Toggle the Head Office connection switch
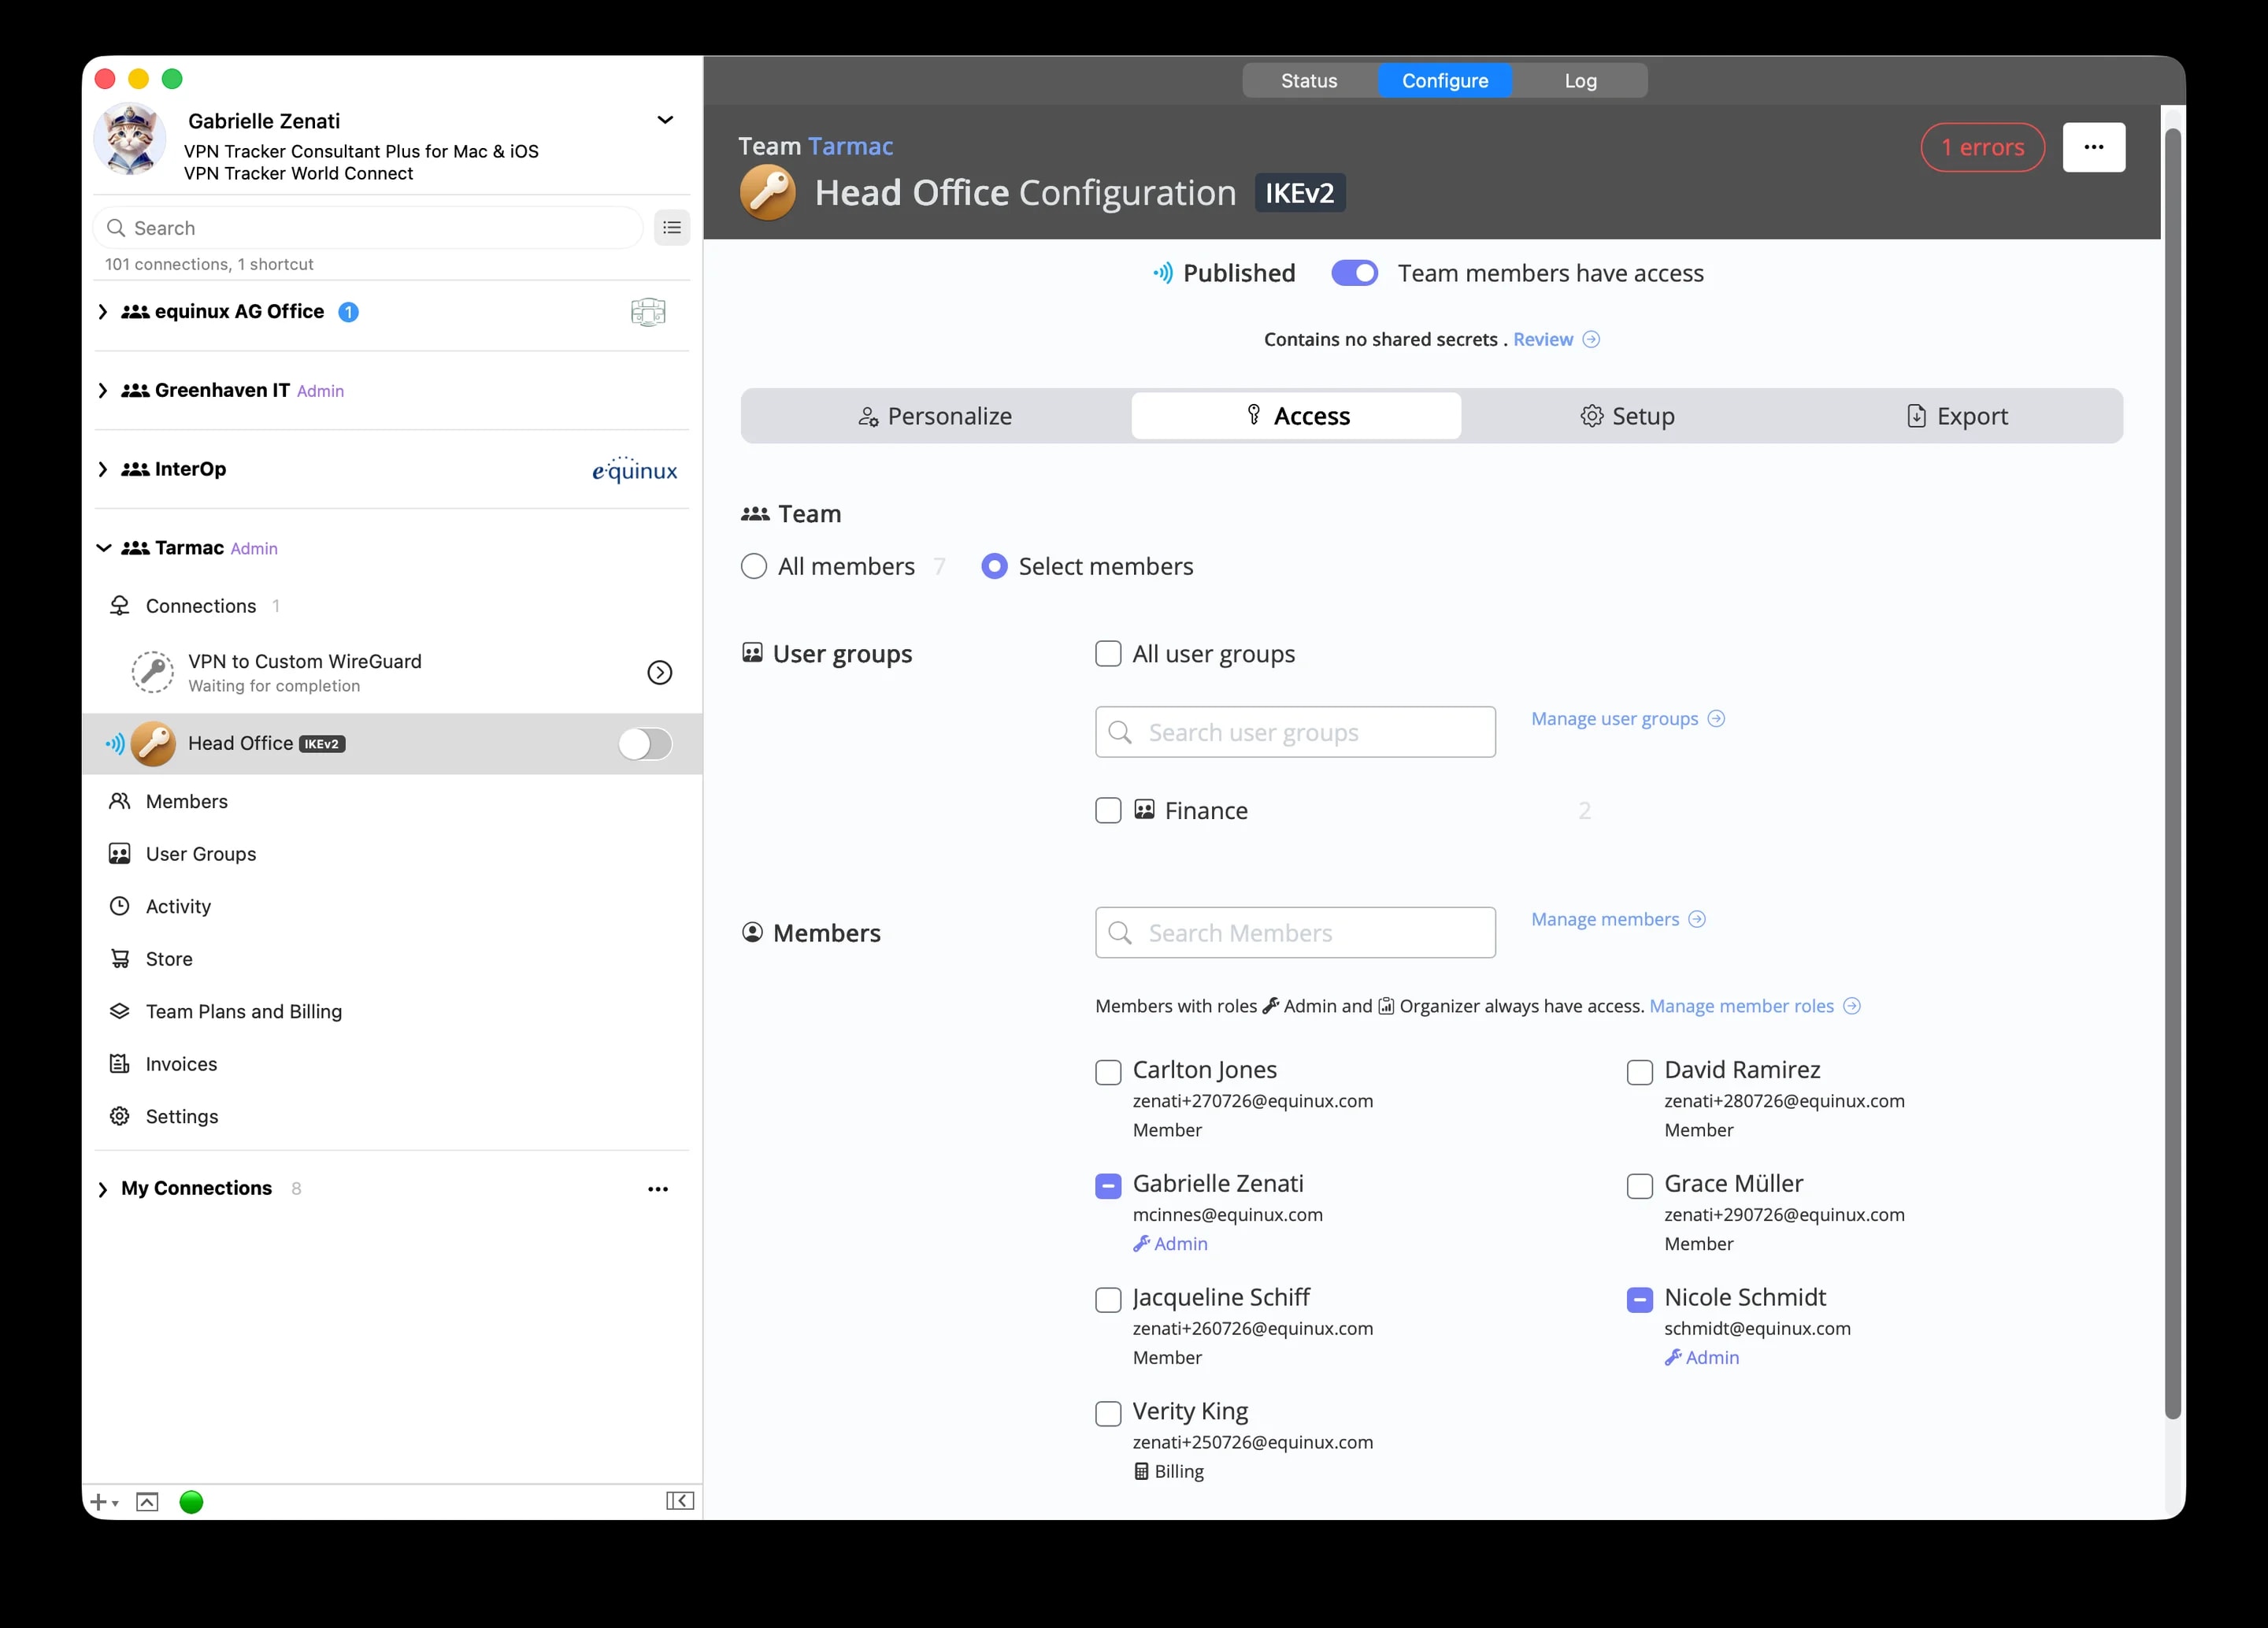Image resolution: width=2268 pixels, height=1628 pixels. tap(645, 744)
